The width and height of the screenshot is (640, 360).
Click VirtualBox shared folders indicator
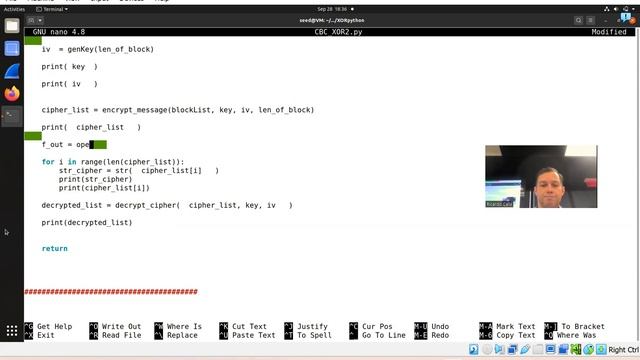tap(538, 349)
